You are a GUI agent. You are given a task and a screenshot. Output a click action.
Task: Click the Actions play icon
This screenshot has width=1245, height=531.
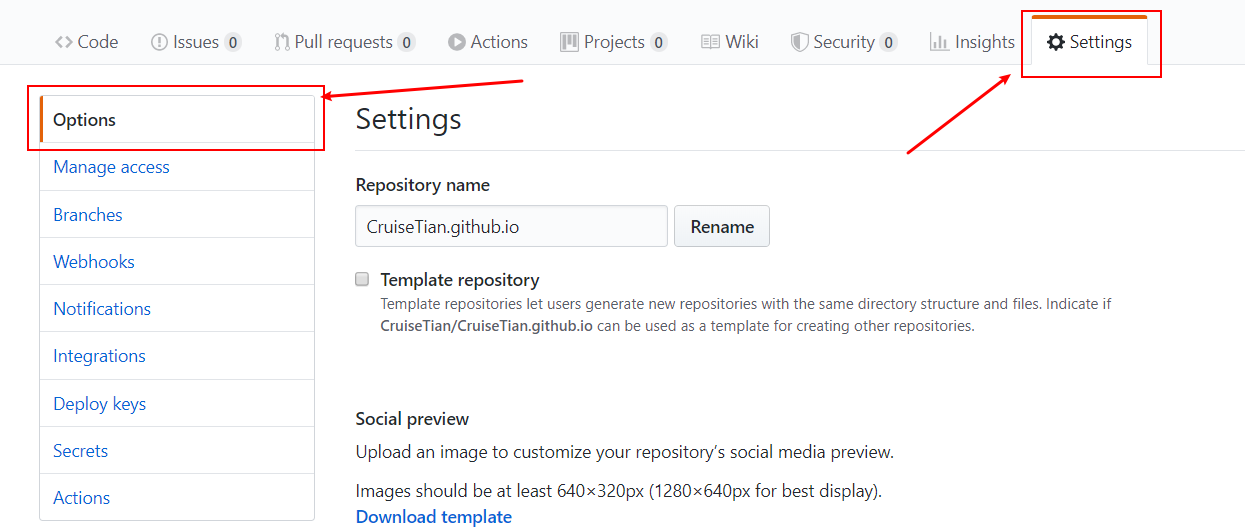pyautogui.click(x=457, y=42)
